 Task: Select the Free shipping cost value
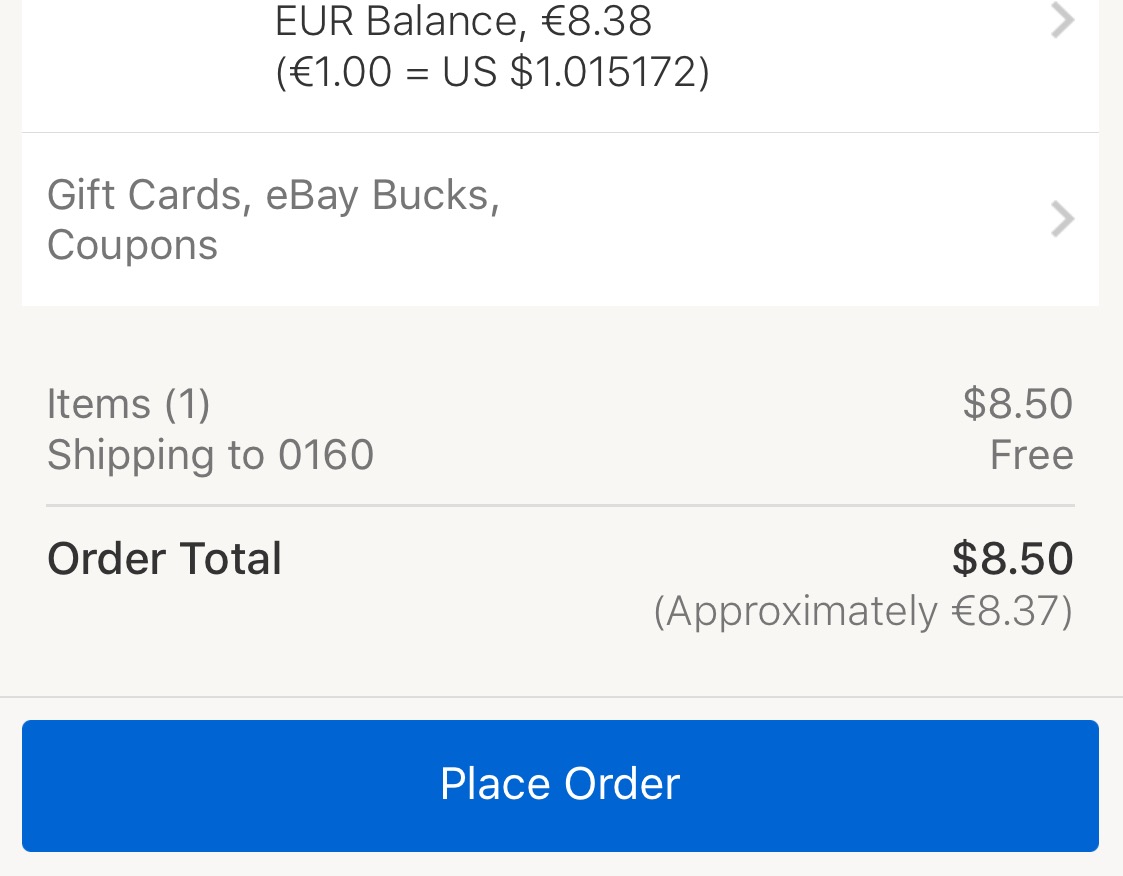coord(1031,456)
